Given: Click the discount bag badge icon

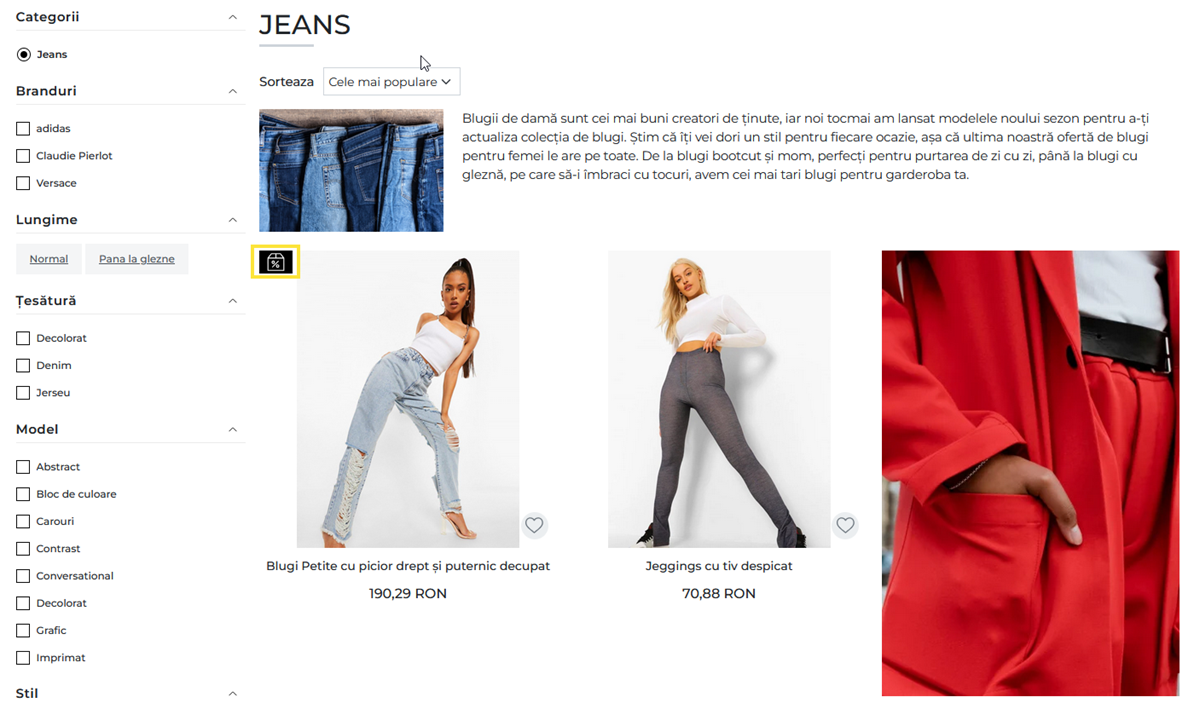Looking at the screenshot, I should tap(275, 262).
